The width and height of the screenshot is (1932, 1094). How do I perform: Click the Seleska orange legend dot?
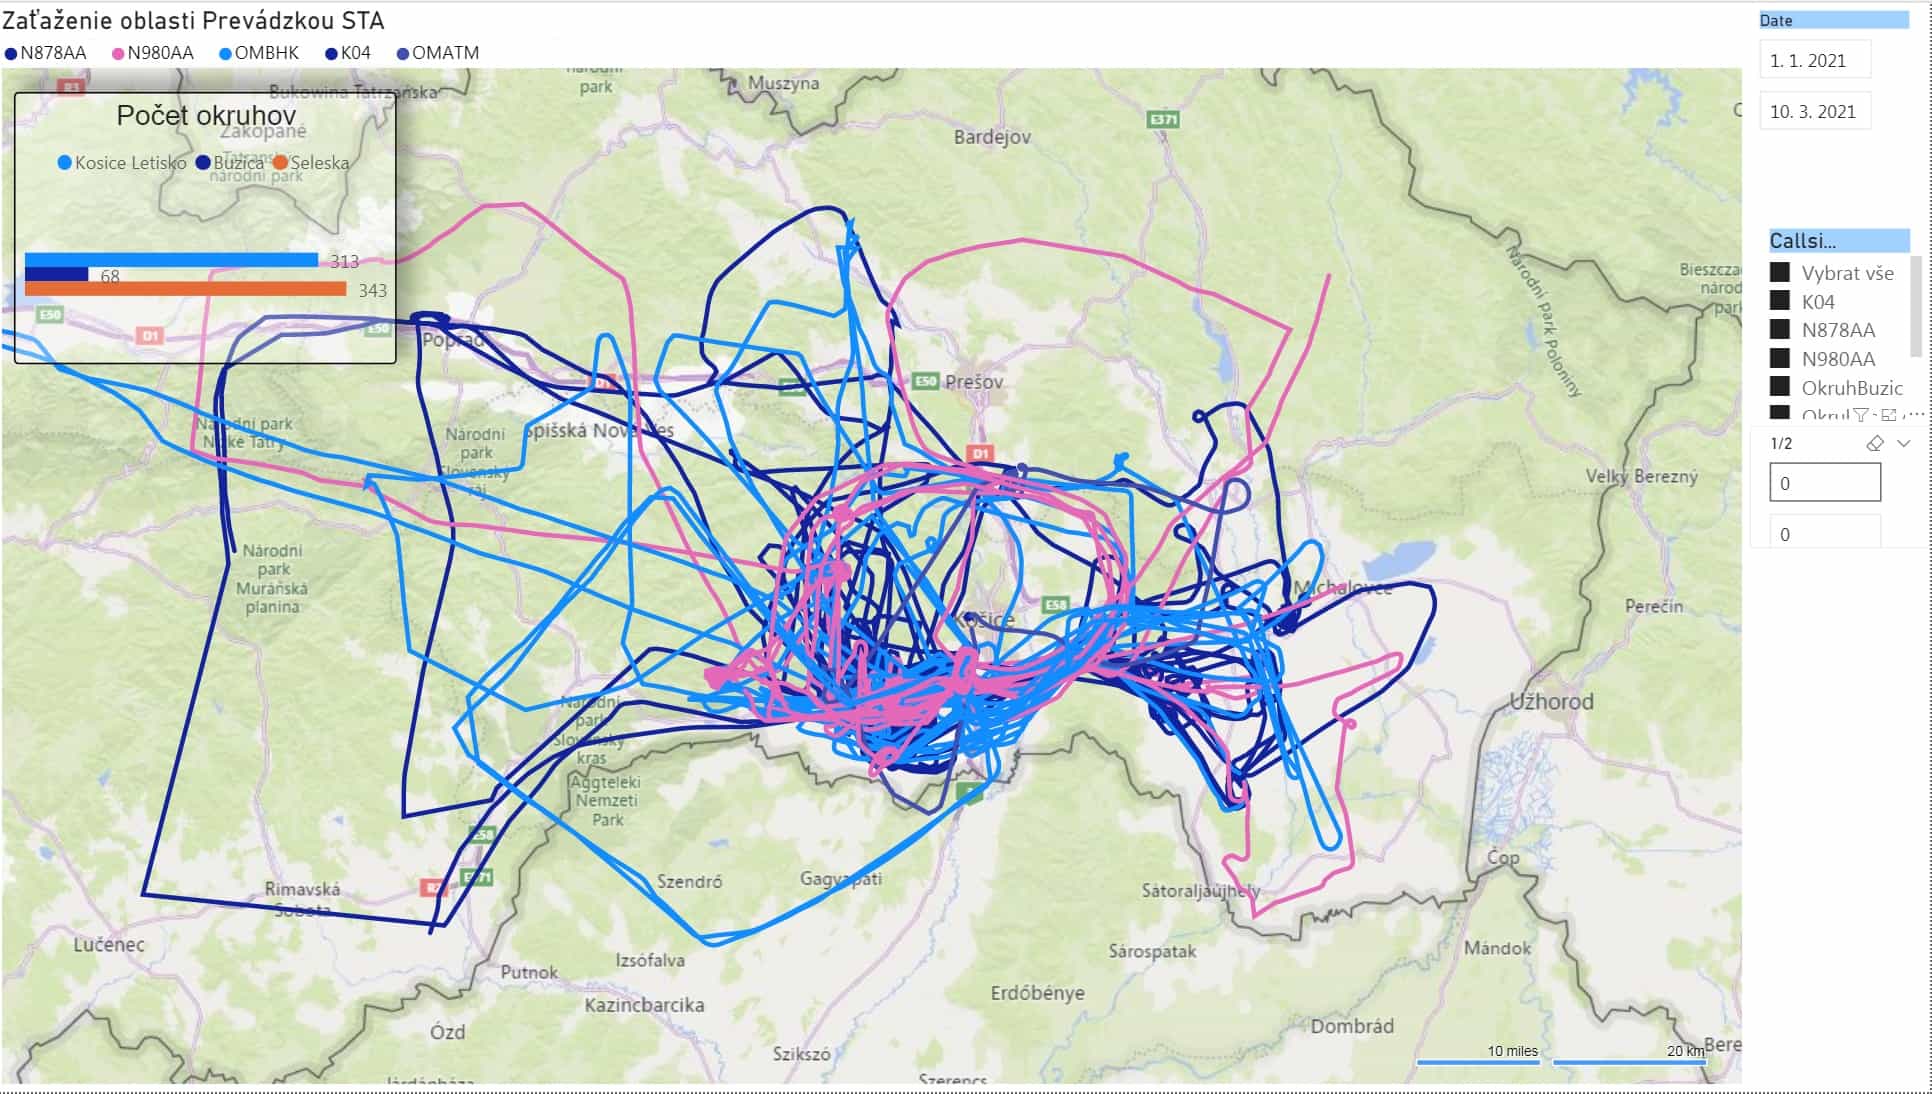point(281,162)
